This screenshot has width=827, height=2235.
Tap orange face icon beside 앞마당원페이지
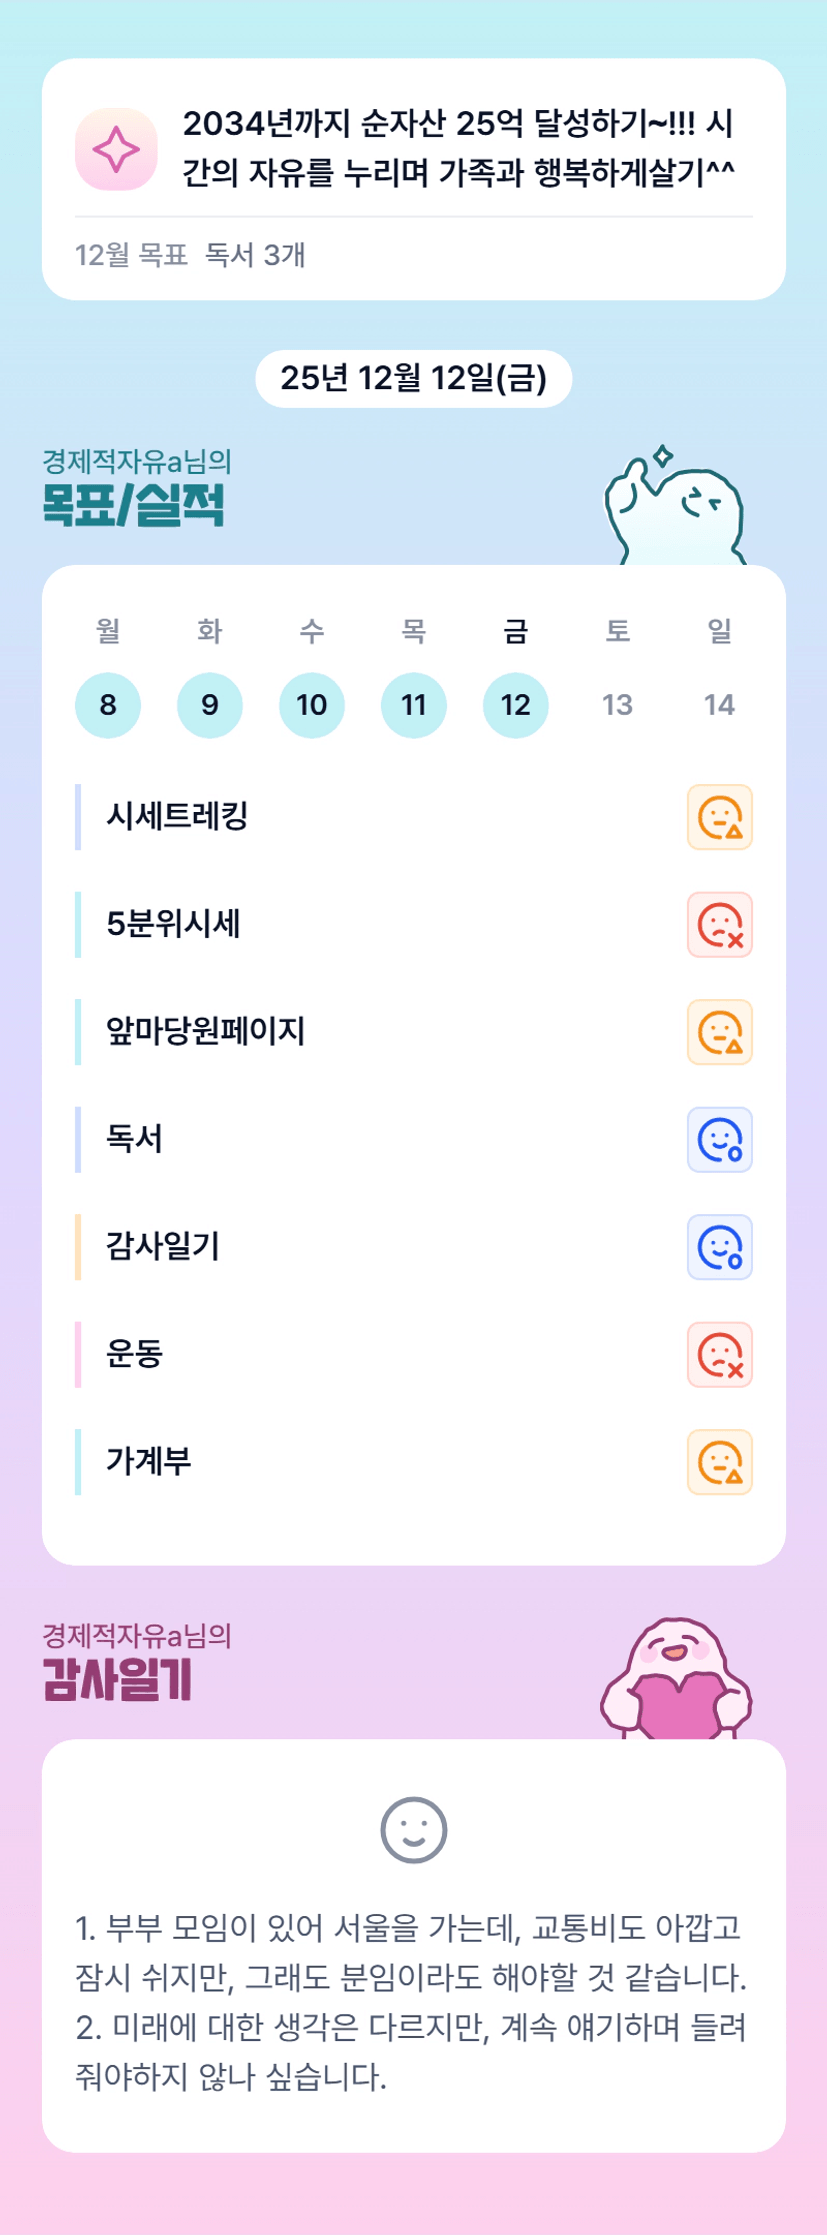coord(719,1032)
